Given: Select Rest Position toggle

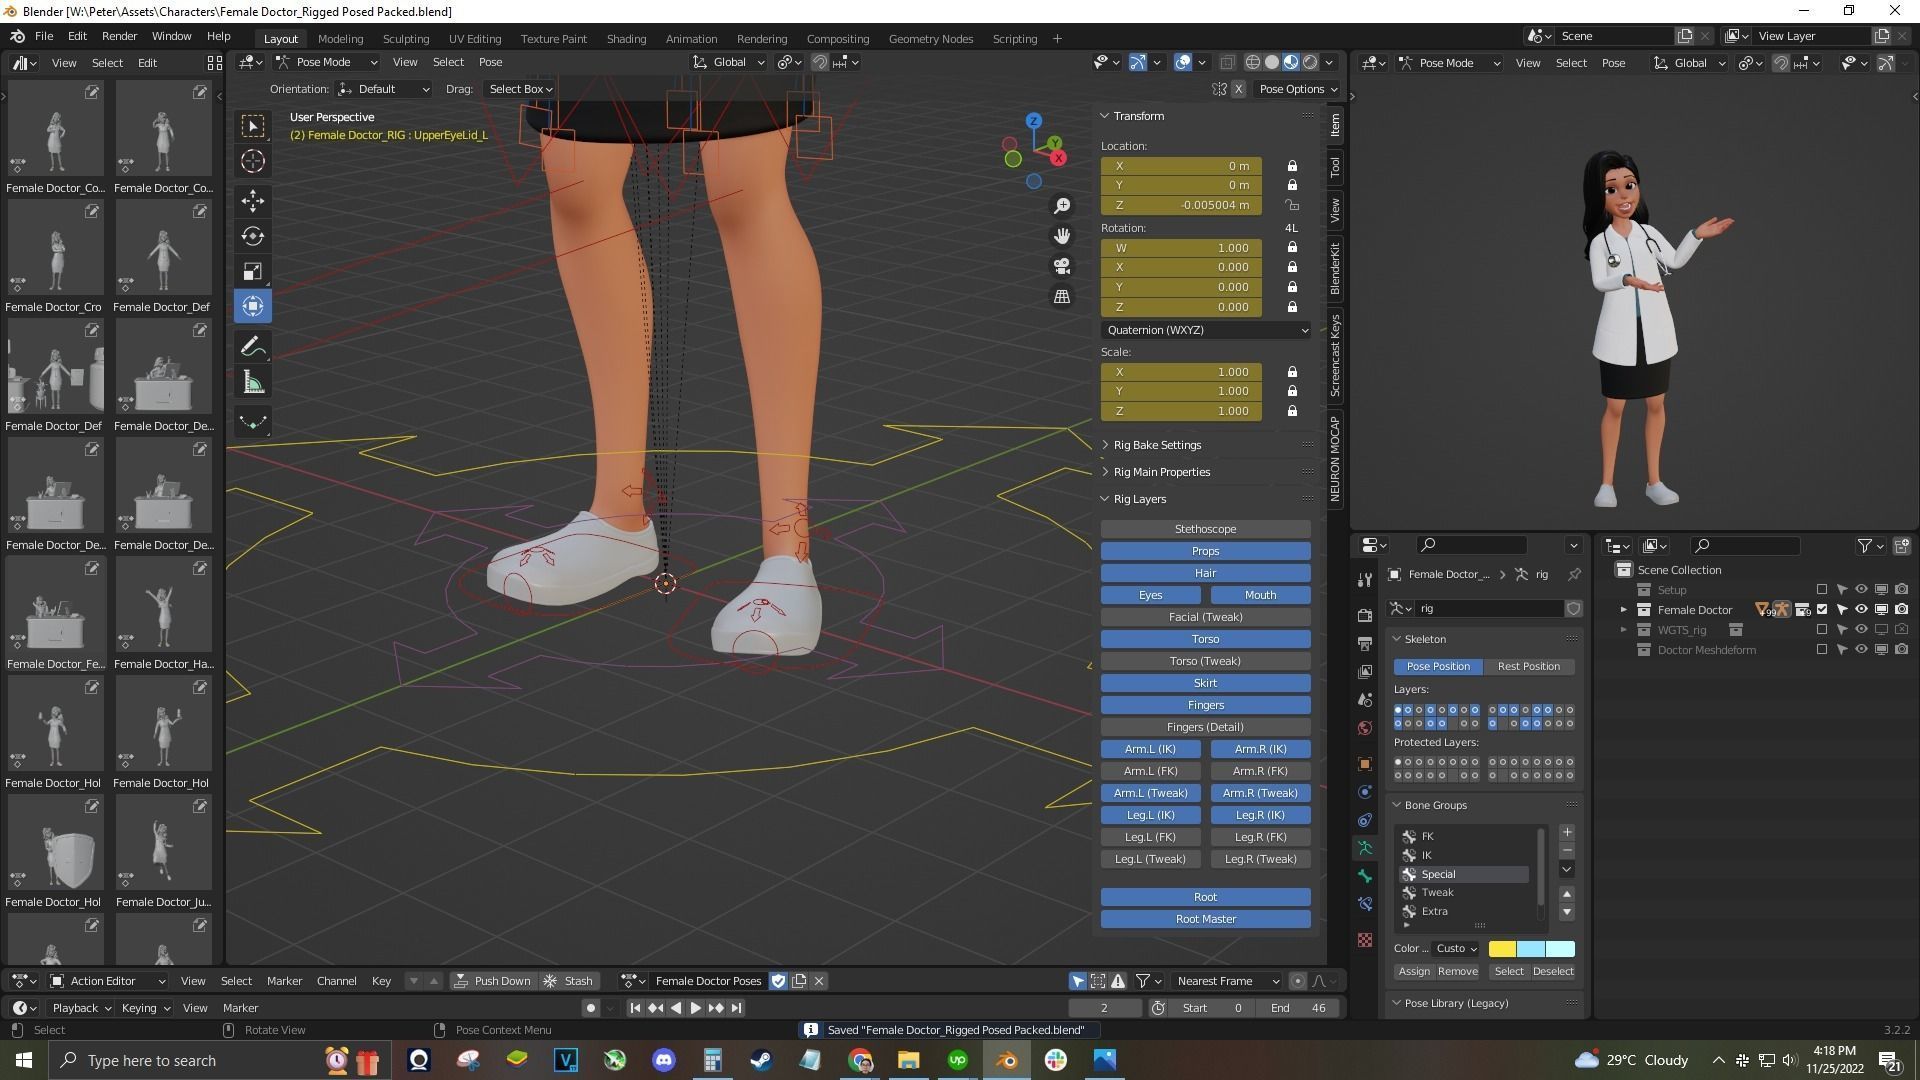Looking at the screenshot, I should pos(1528,666).
